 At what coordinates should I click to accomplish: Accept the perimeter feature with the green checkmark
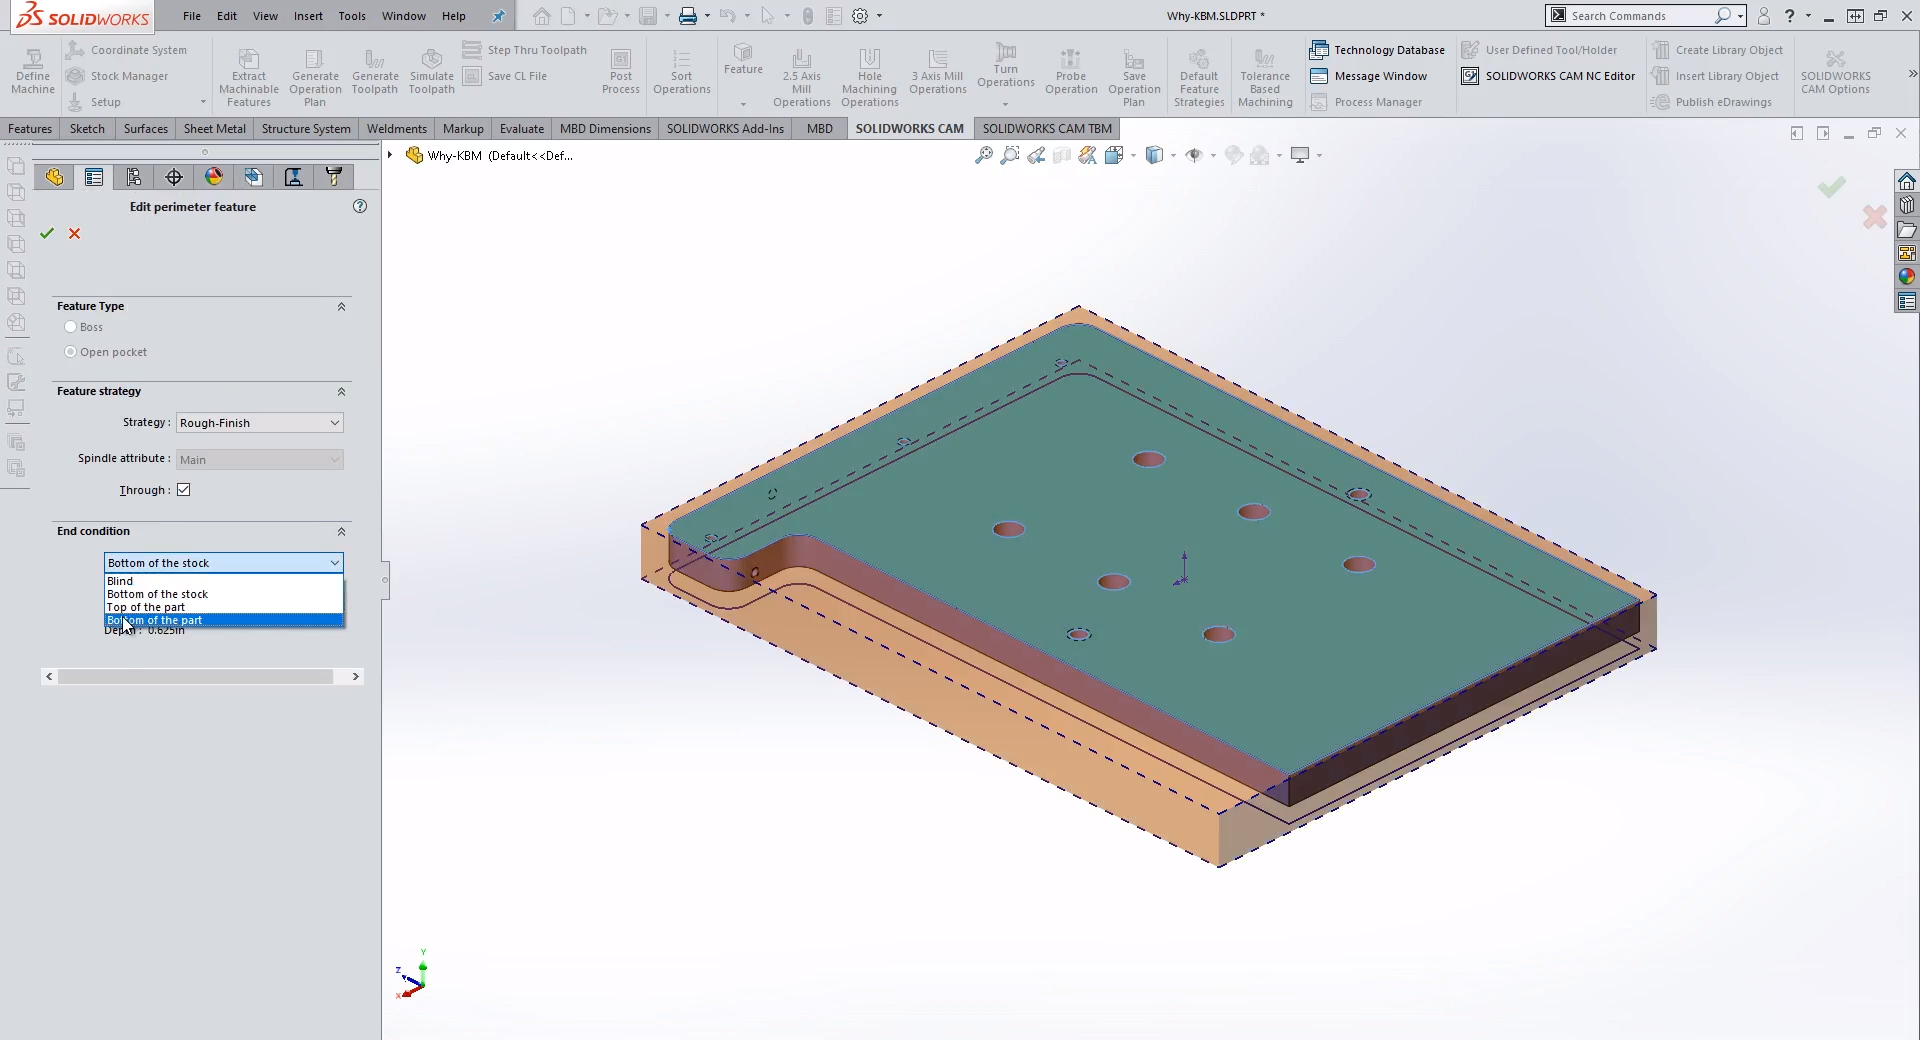click(x=47, y=233)
